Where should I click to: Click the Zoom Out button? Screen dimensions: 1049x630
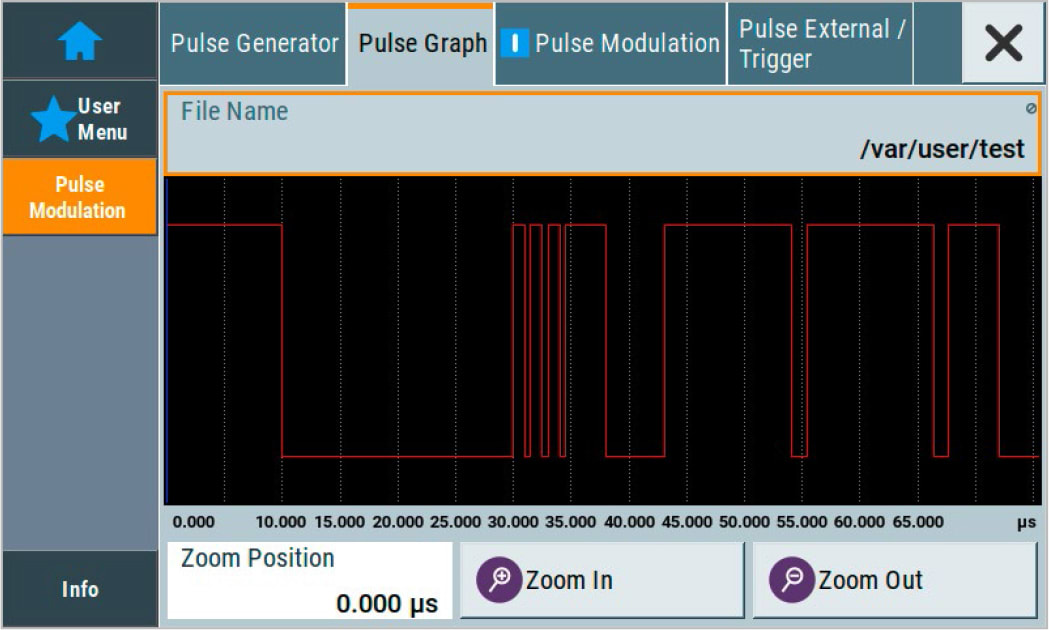(895, 580)
